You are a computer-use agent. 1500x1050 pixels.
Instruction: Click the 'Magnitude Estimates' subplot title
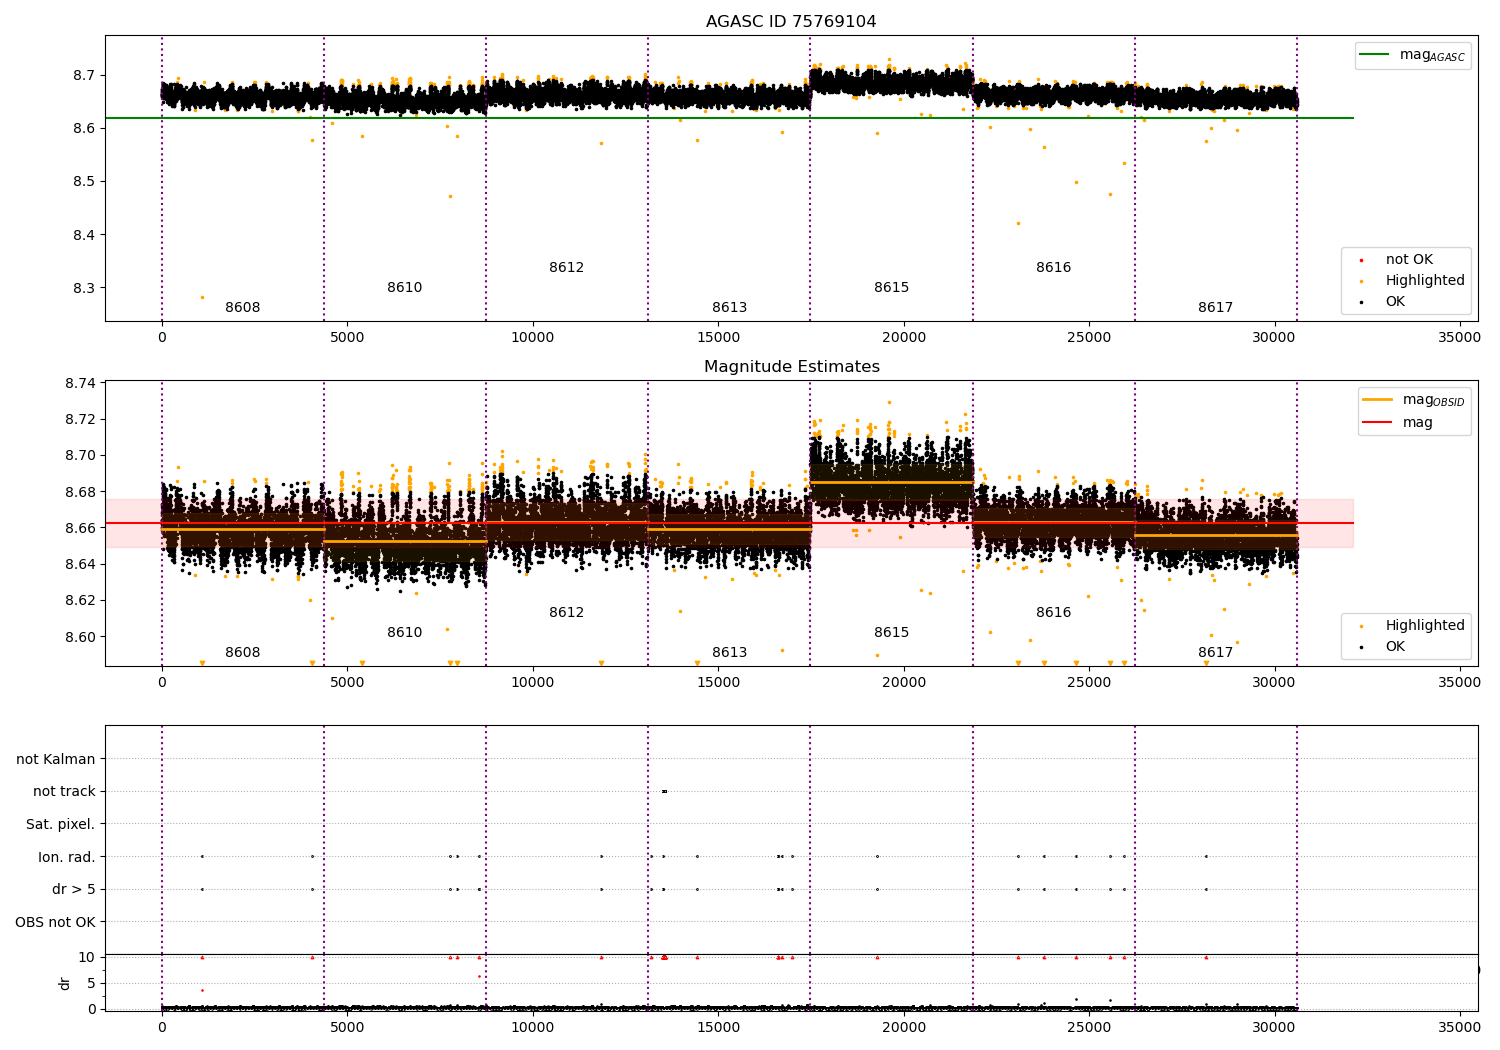click(791, 367)
